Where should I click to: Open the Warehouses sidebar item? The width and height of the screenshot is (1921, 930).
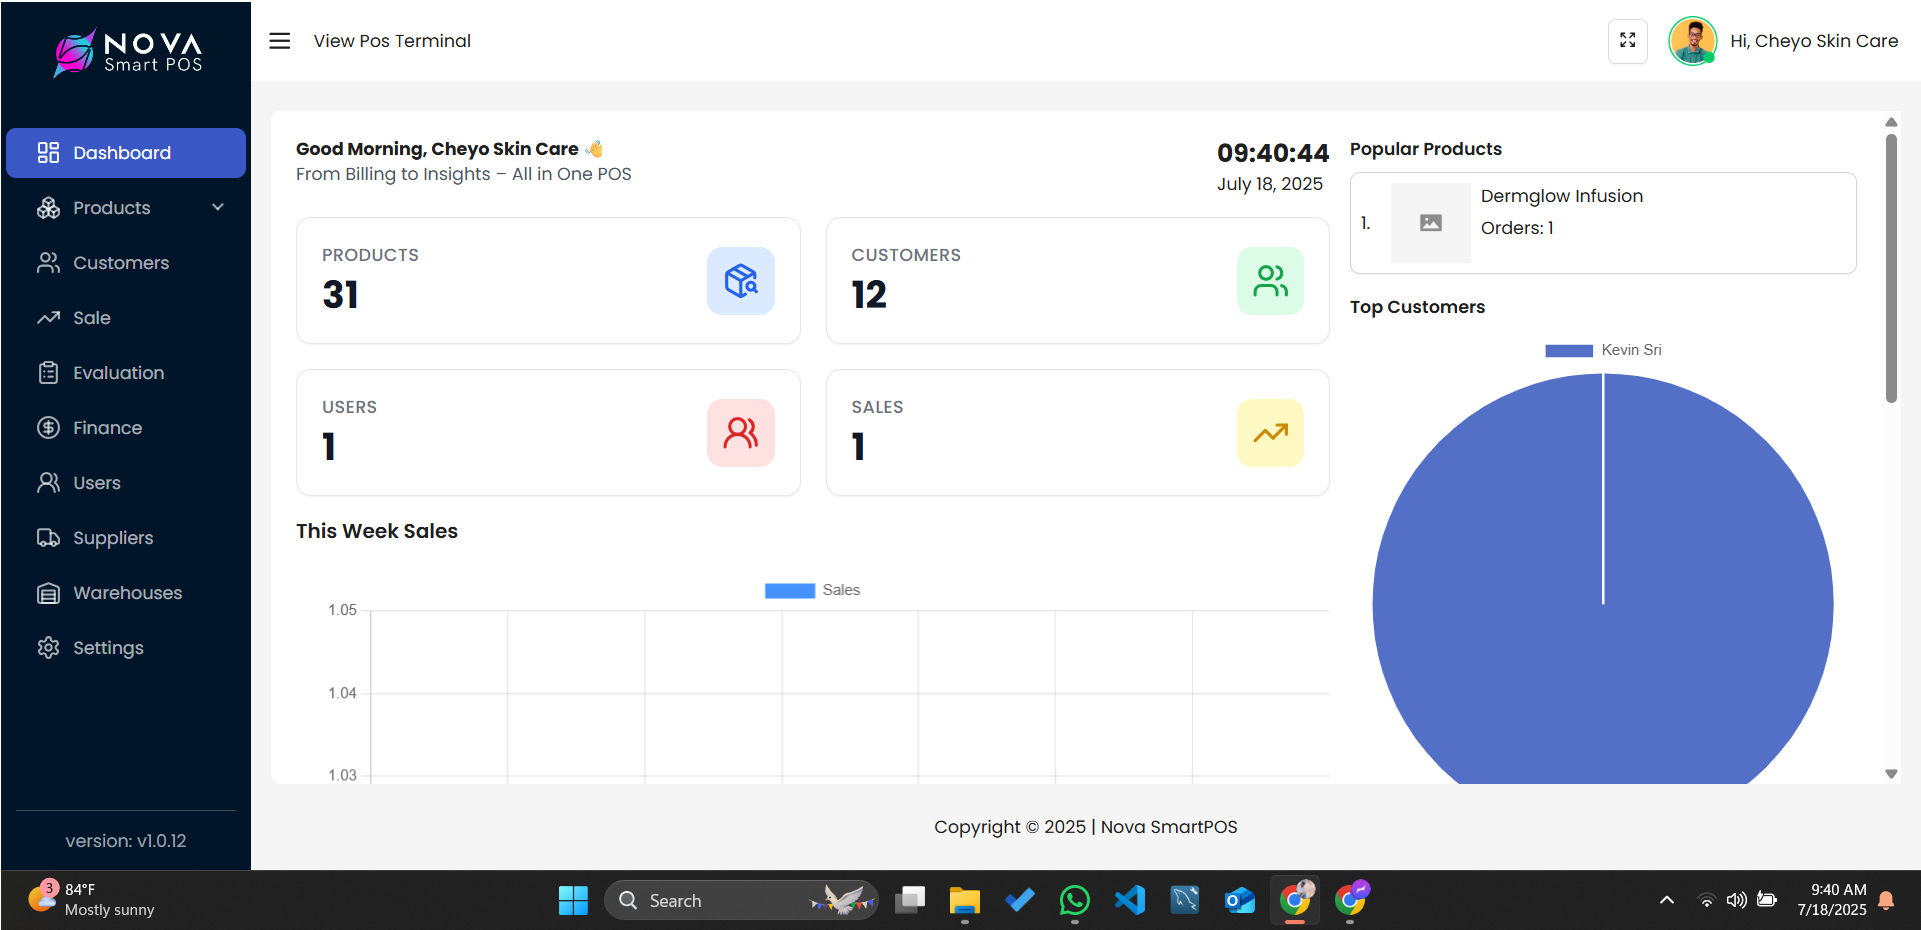coord(126,593)
